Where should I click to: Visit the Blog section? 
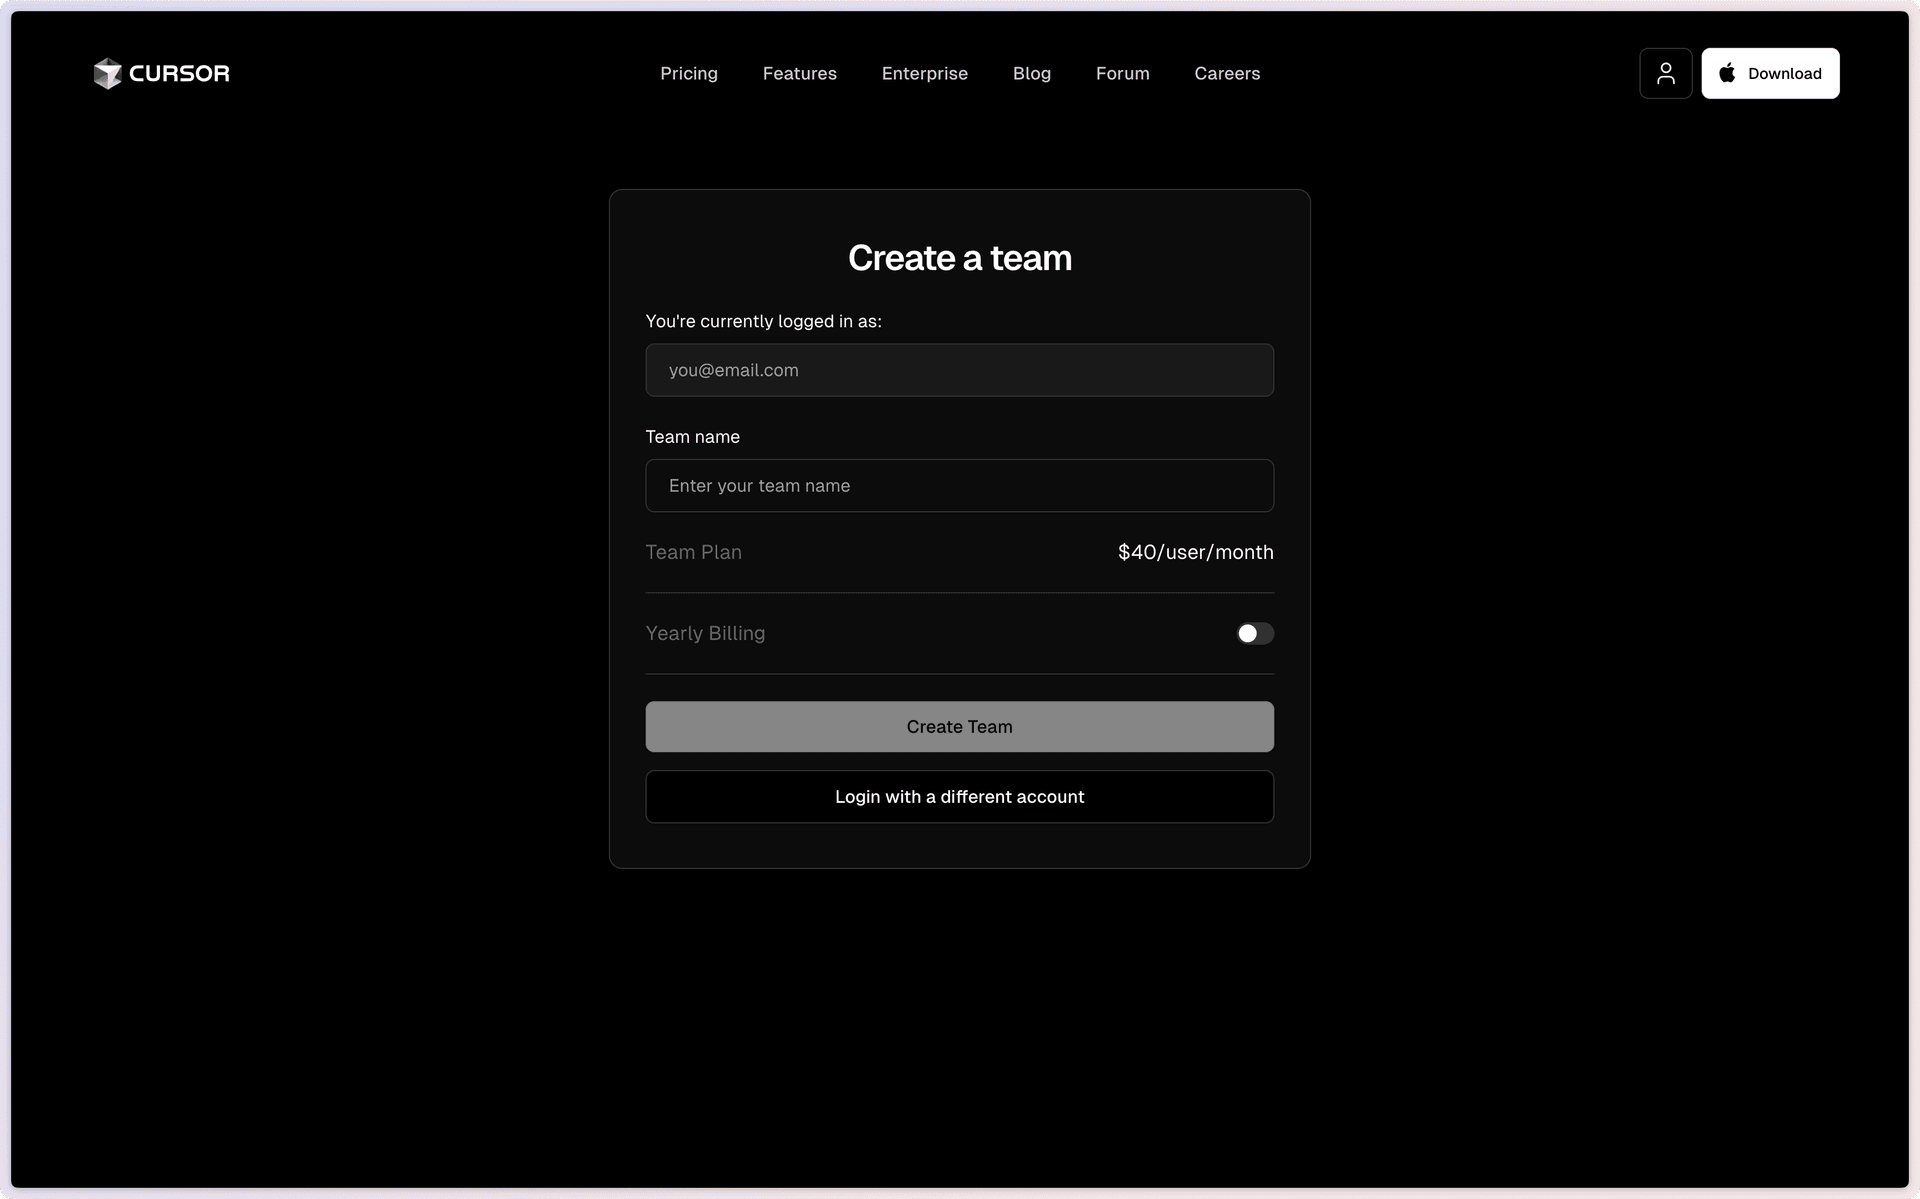click(x=1031, y=73)
